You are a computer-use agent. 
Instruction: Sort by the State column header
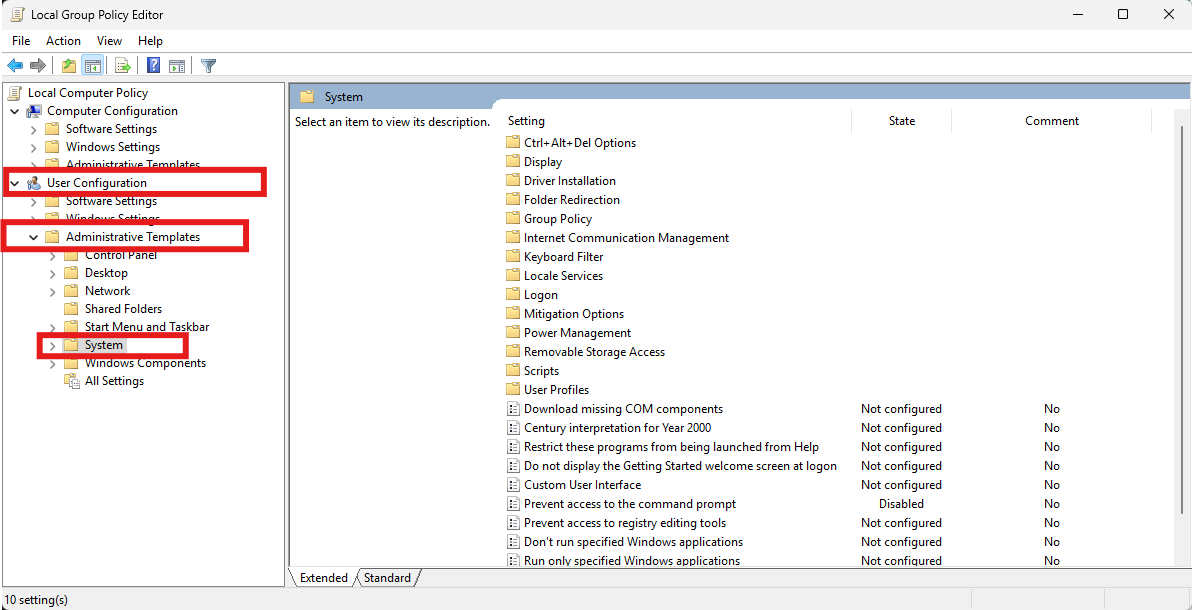point(902,121)
